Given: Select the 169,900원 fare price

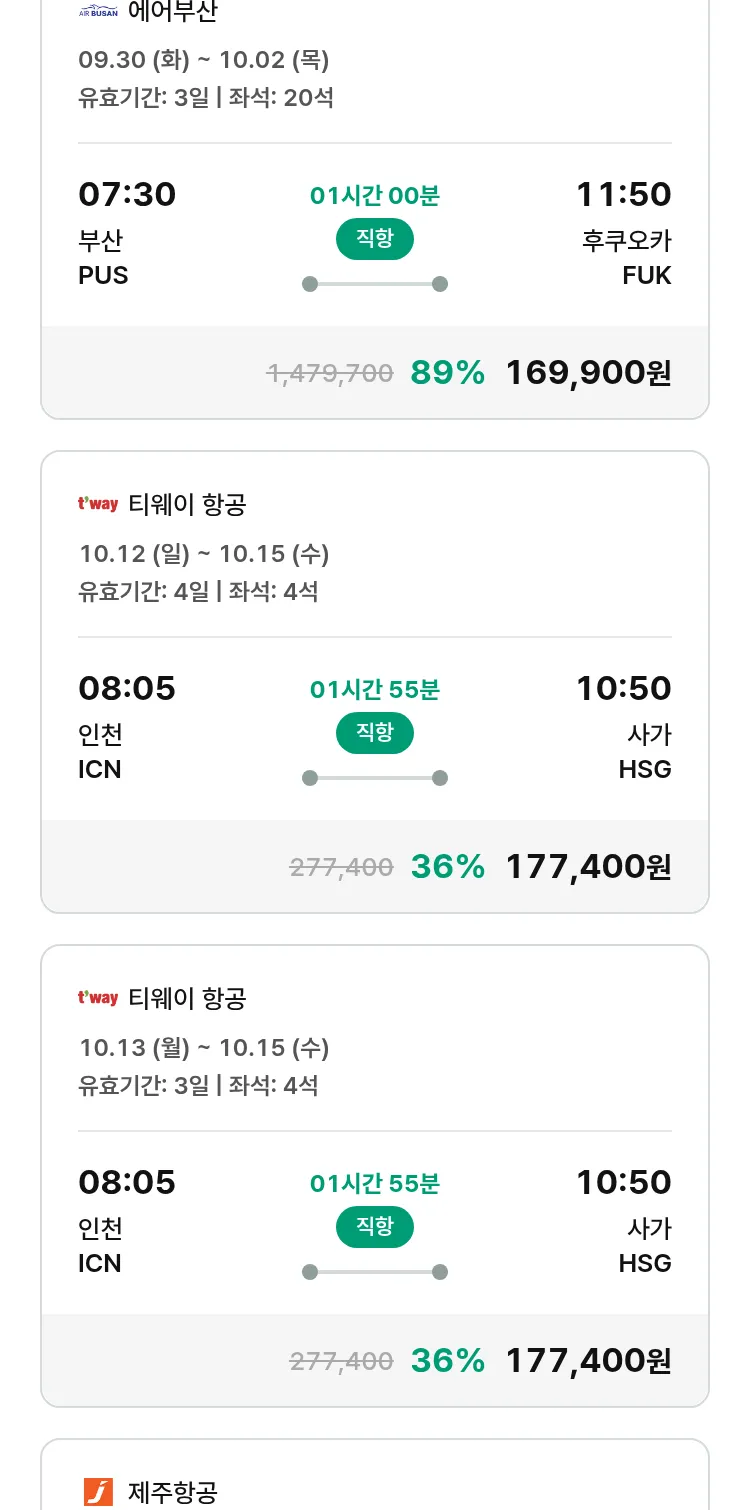Looking at the screenshot, I should coord(588,373).
